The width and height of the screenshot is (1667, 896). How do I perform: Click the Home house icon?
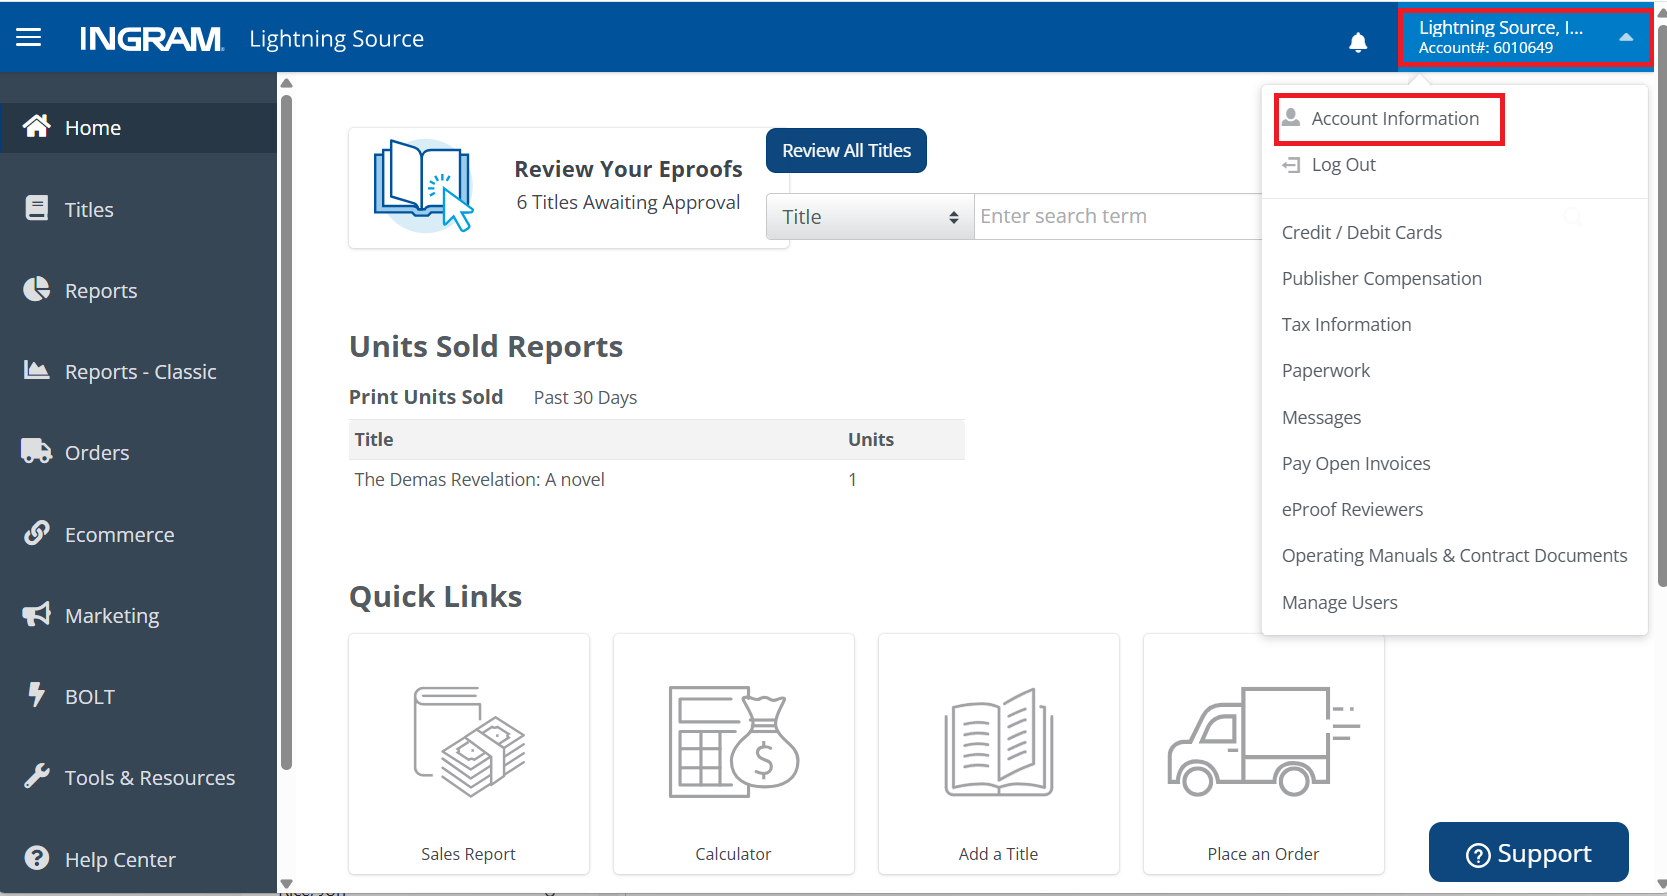[x=37, y=126]
